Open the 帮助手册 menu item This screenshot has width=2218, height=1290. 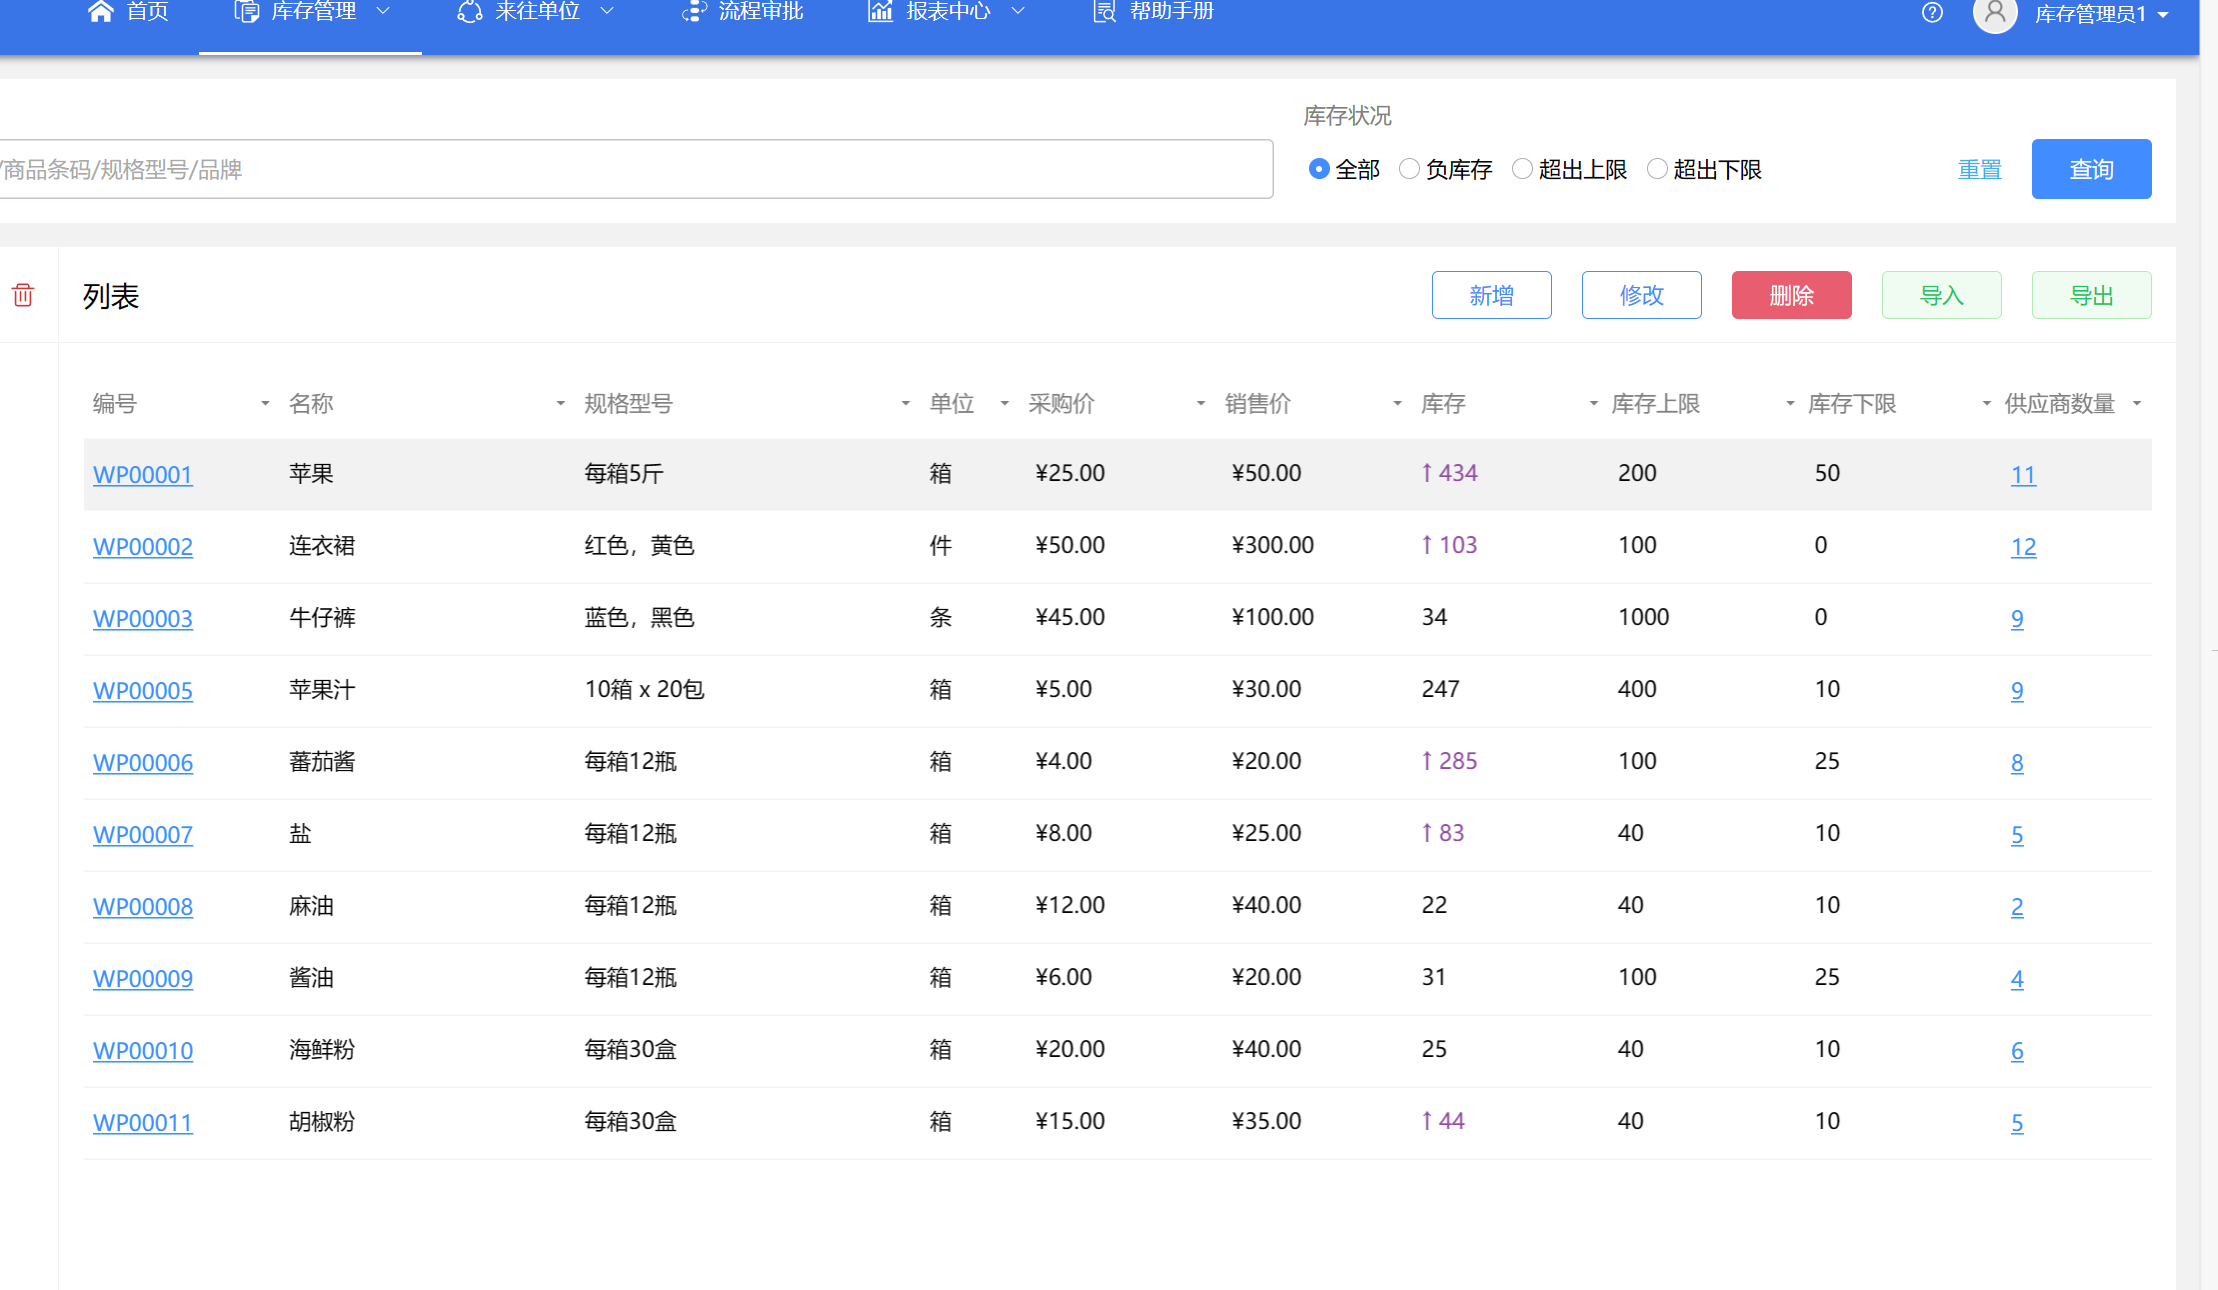pyautogui.click(x=1172, y=11)
